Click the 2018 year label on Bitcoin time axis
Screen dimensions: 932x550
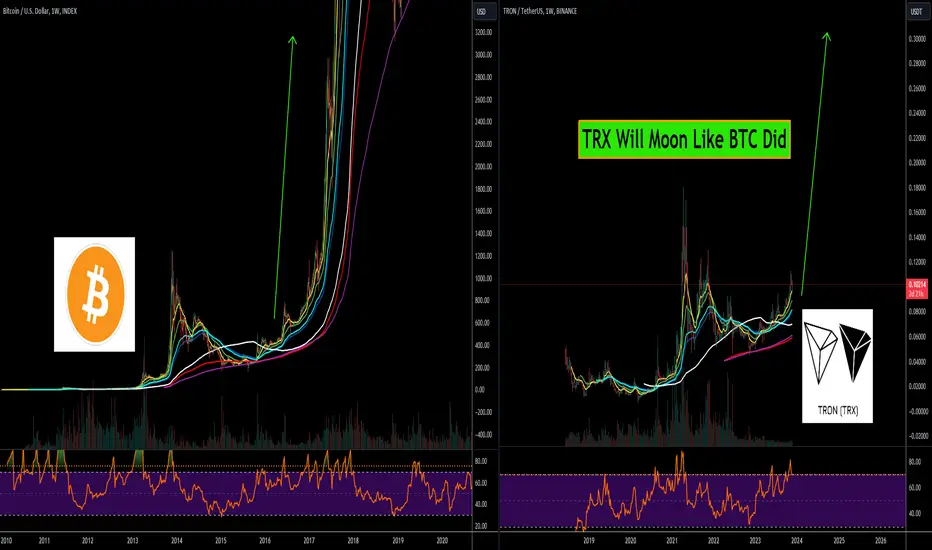click(353, 540)
